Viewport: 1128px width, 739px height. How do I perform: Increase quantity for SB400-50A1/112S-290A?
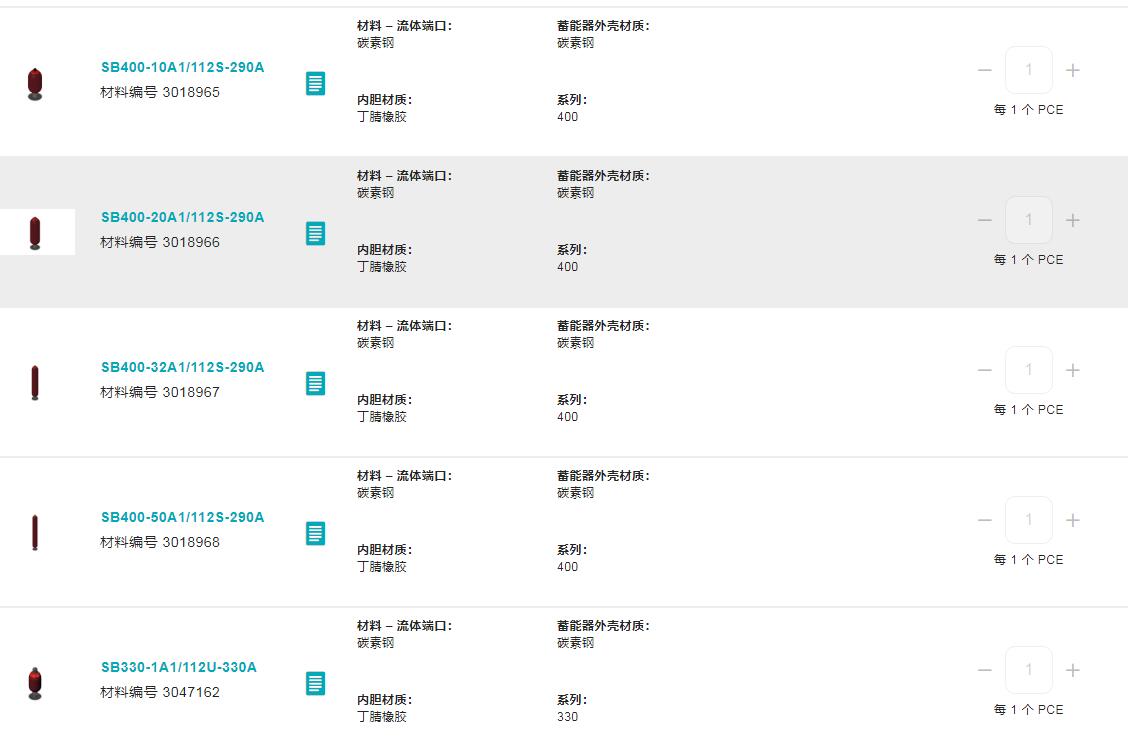point(1073,520)
